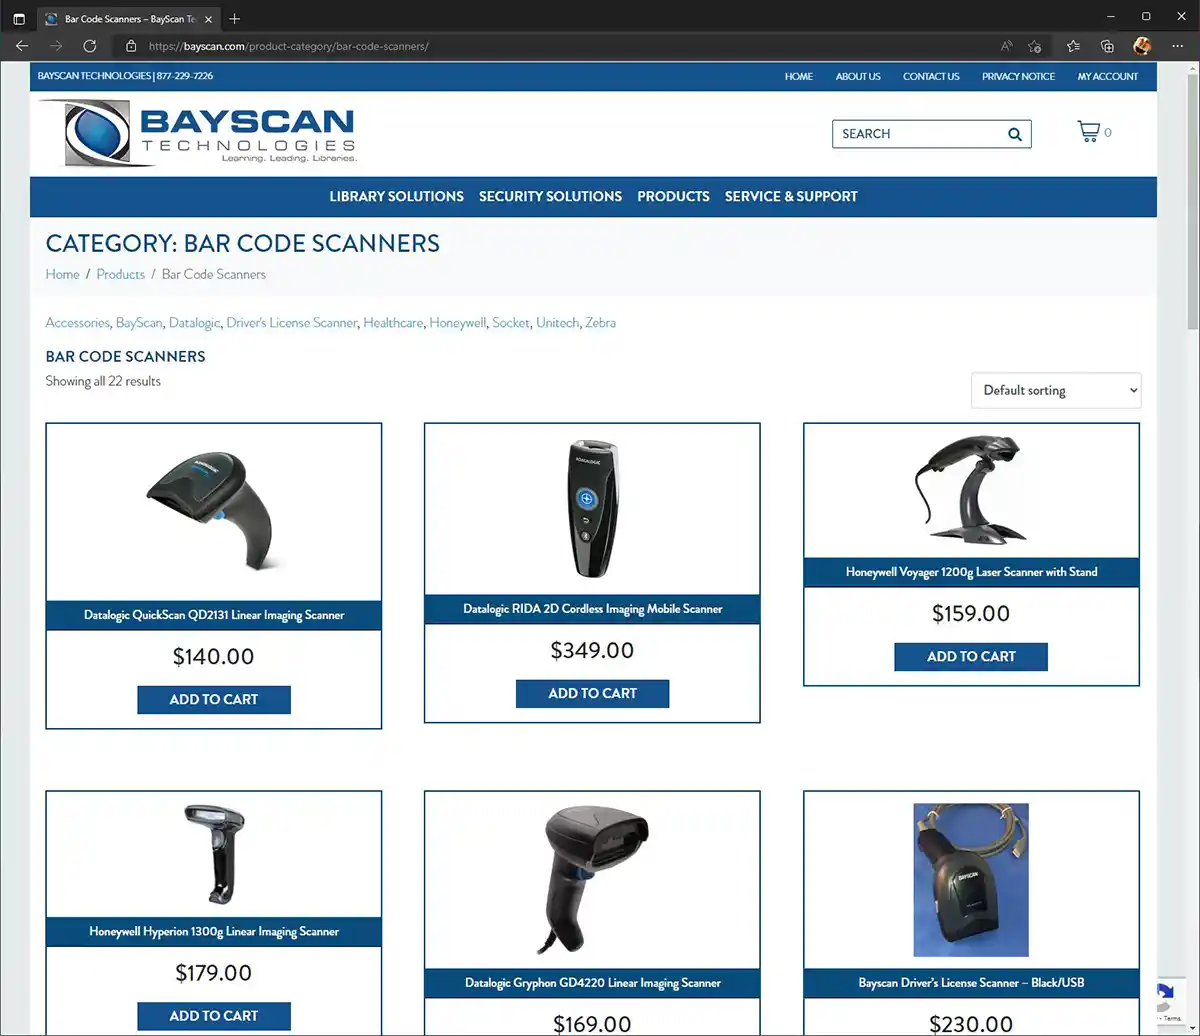Go to the Home top link
The height and width of the screenshot is (1036, 1200).
[x=799, y=76]
